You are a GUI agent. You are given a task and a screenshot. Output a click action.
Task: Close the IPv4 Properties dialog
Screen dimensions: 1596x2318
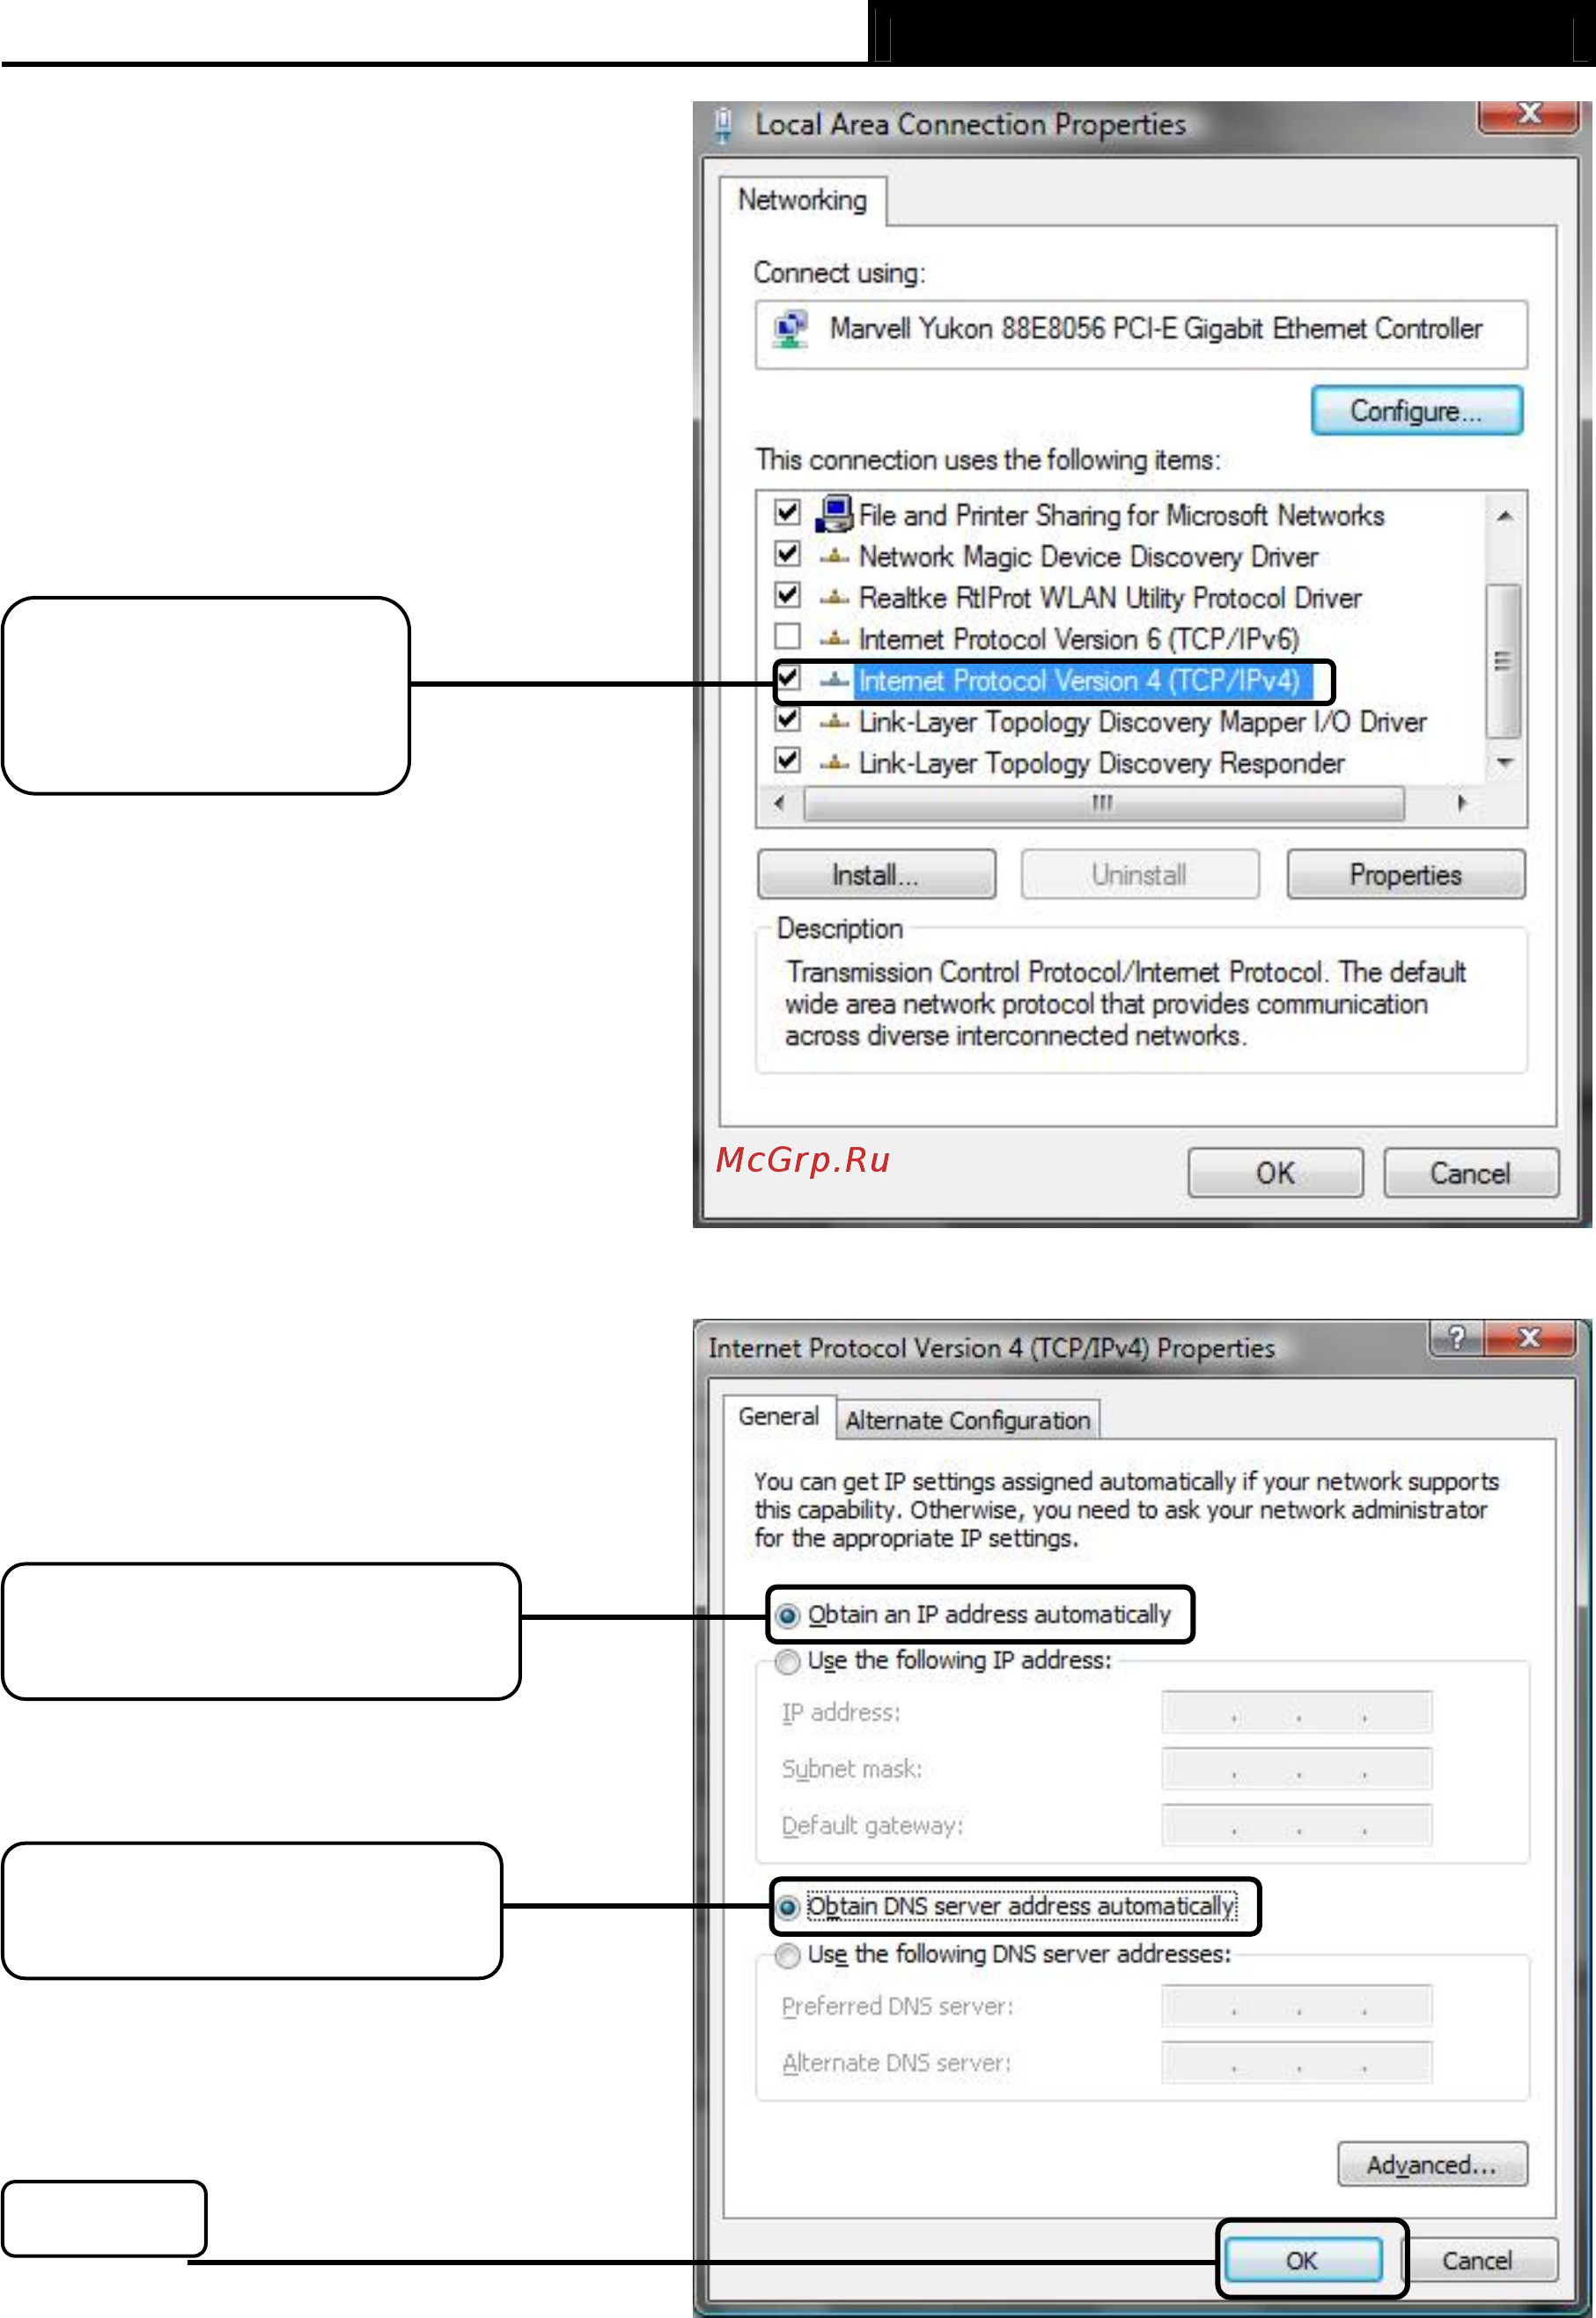1528,1337
